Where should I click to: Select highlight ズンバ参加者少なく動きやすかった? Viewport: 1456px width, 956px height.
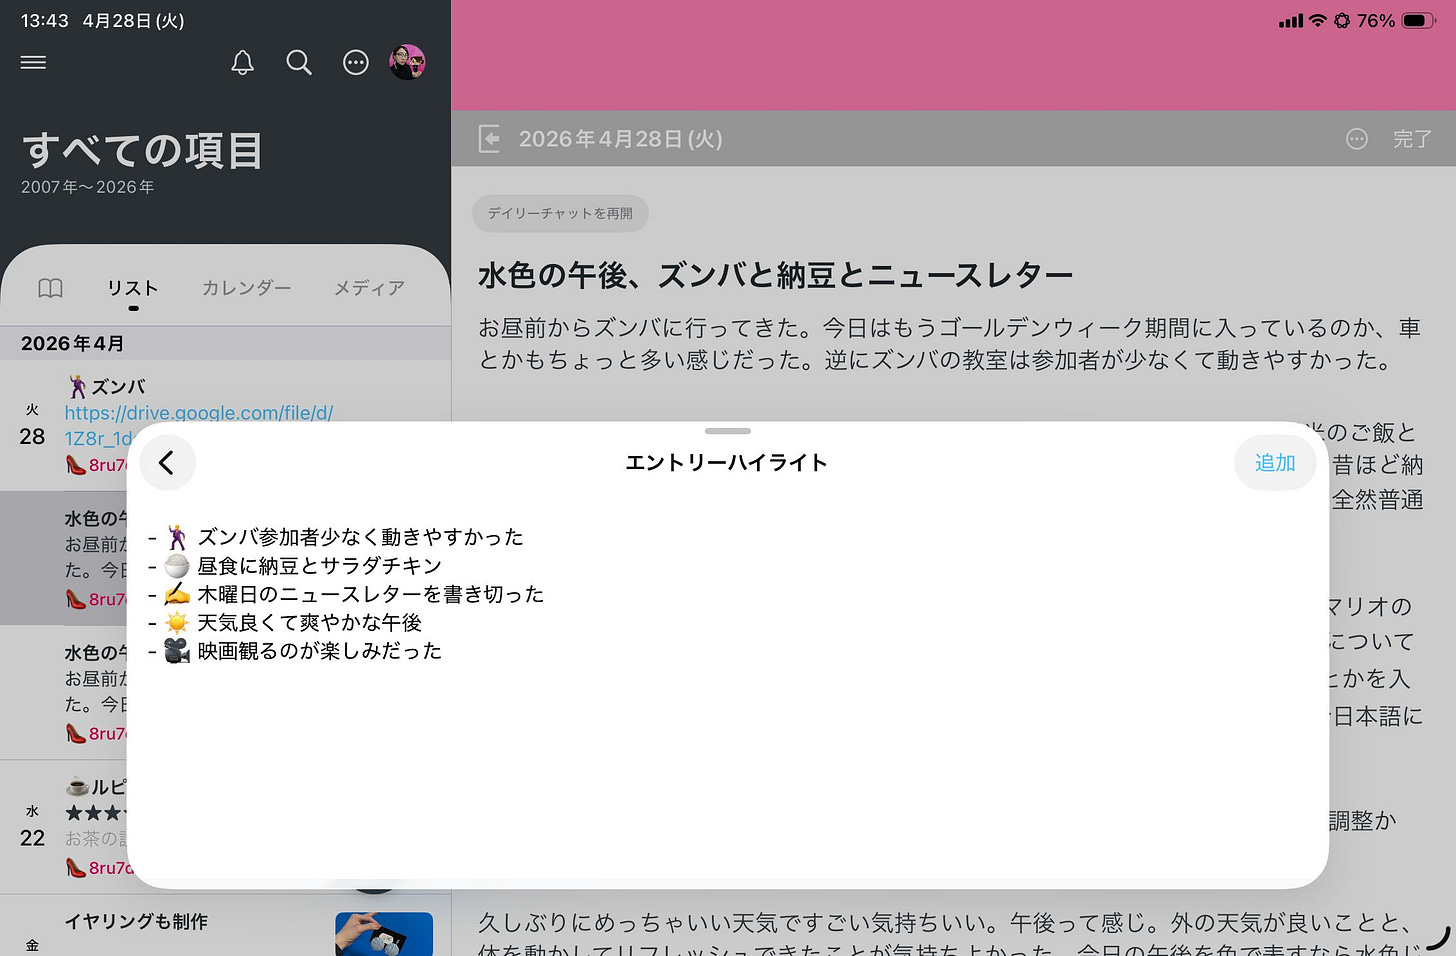click(x=360, y=537)
